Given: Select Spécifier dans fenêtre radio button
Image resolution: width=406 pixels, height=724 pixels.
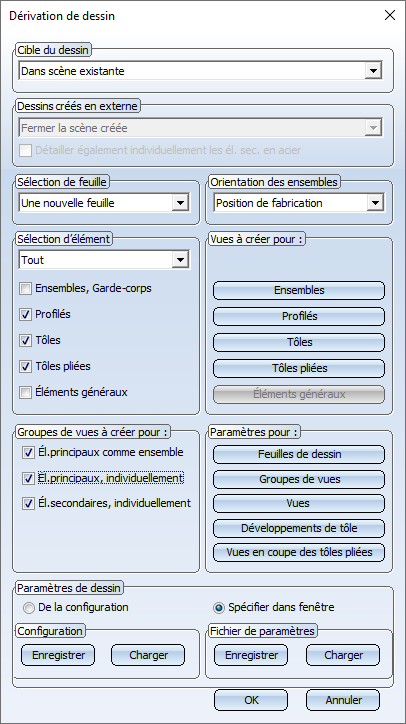Looking at the screenshot, I should (219, 608).
